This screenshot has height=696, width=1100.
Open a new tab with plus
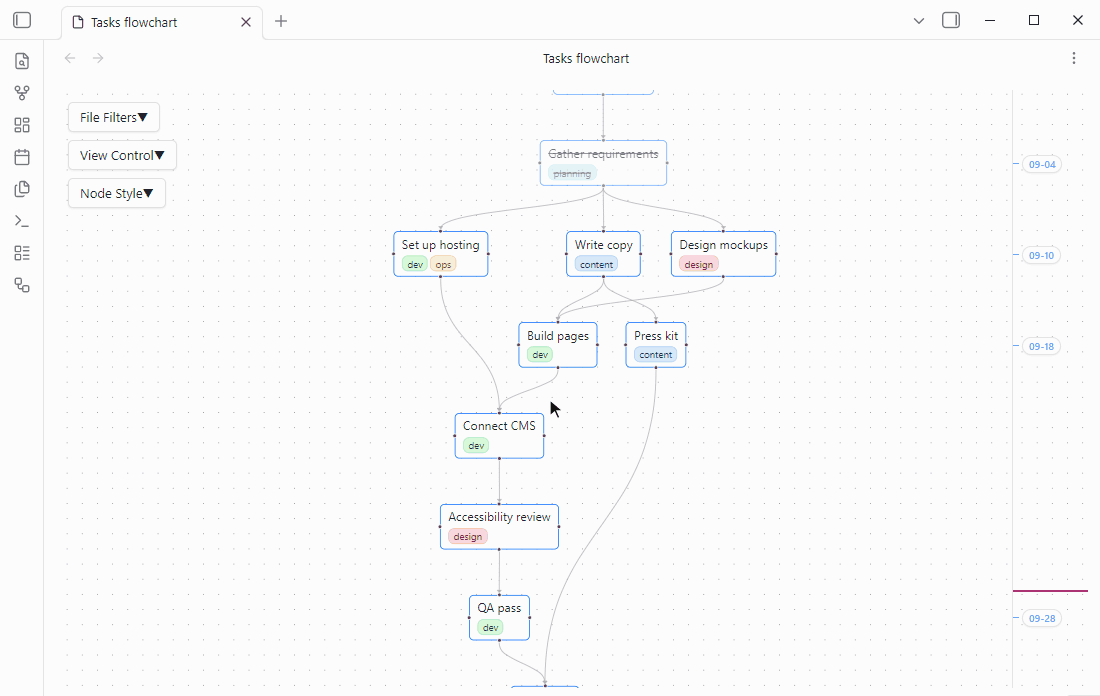click(281, 21)
